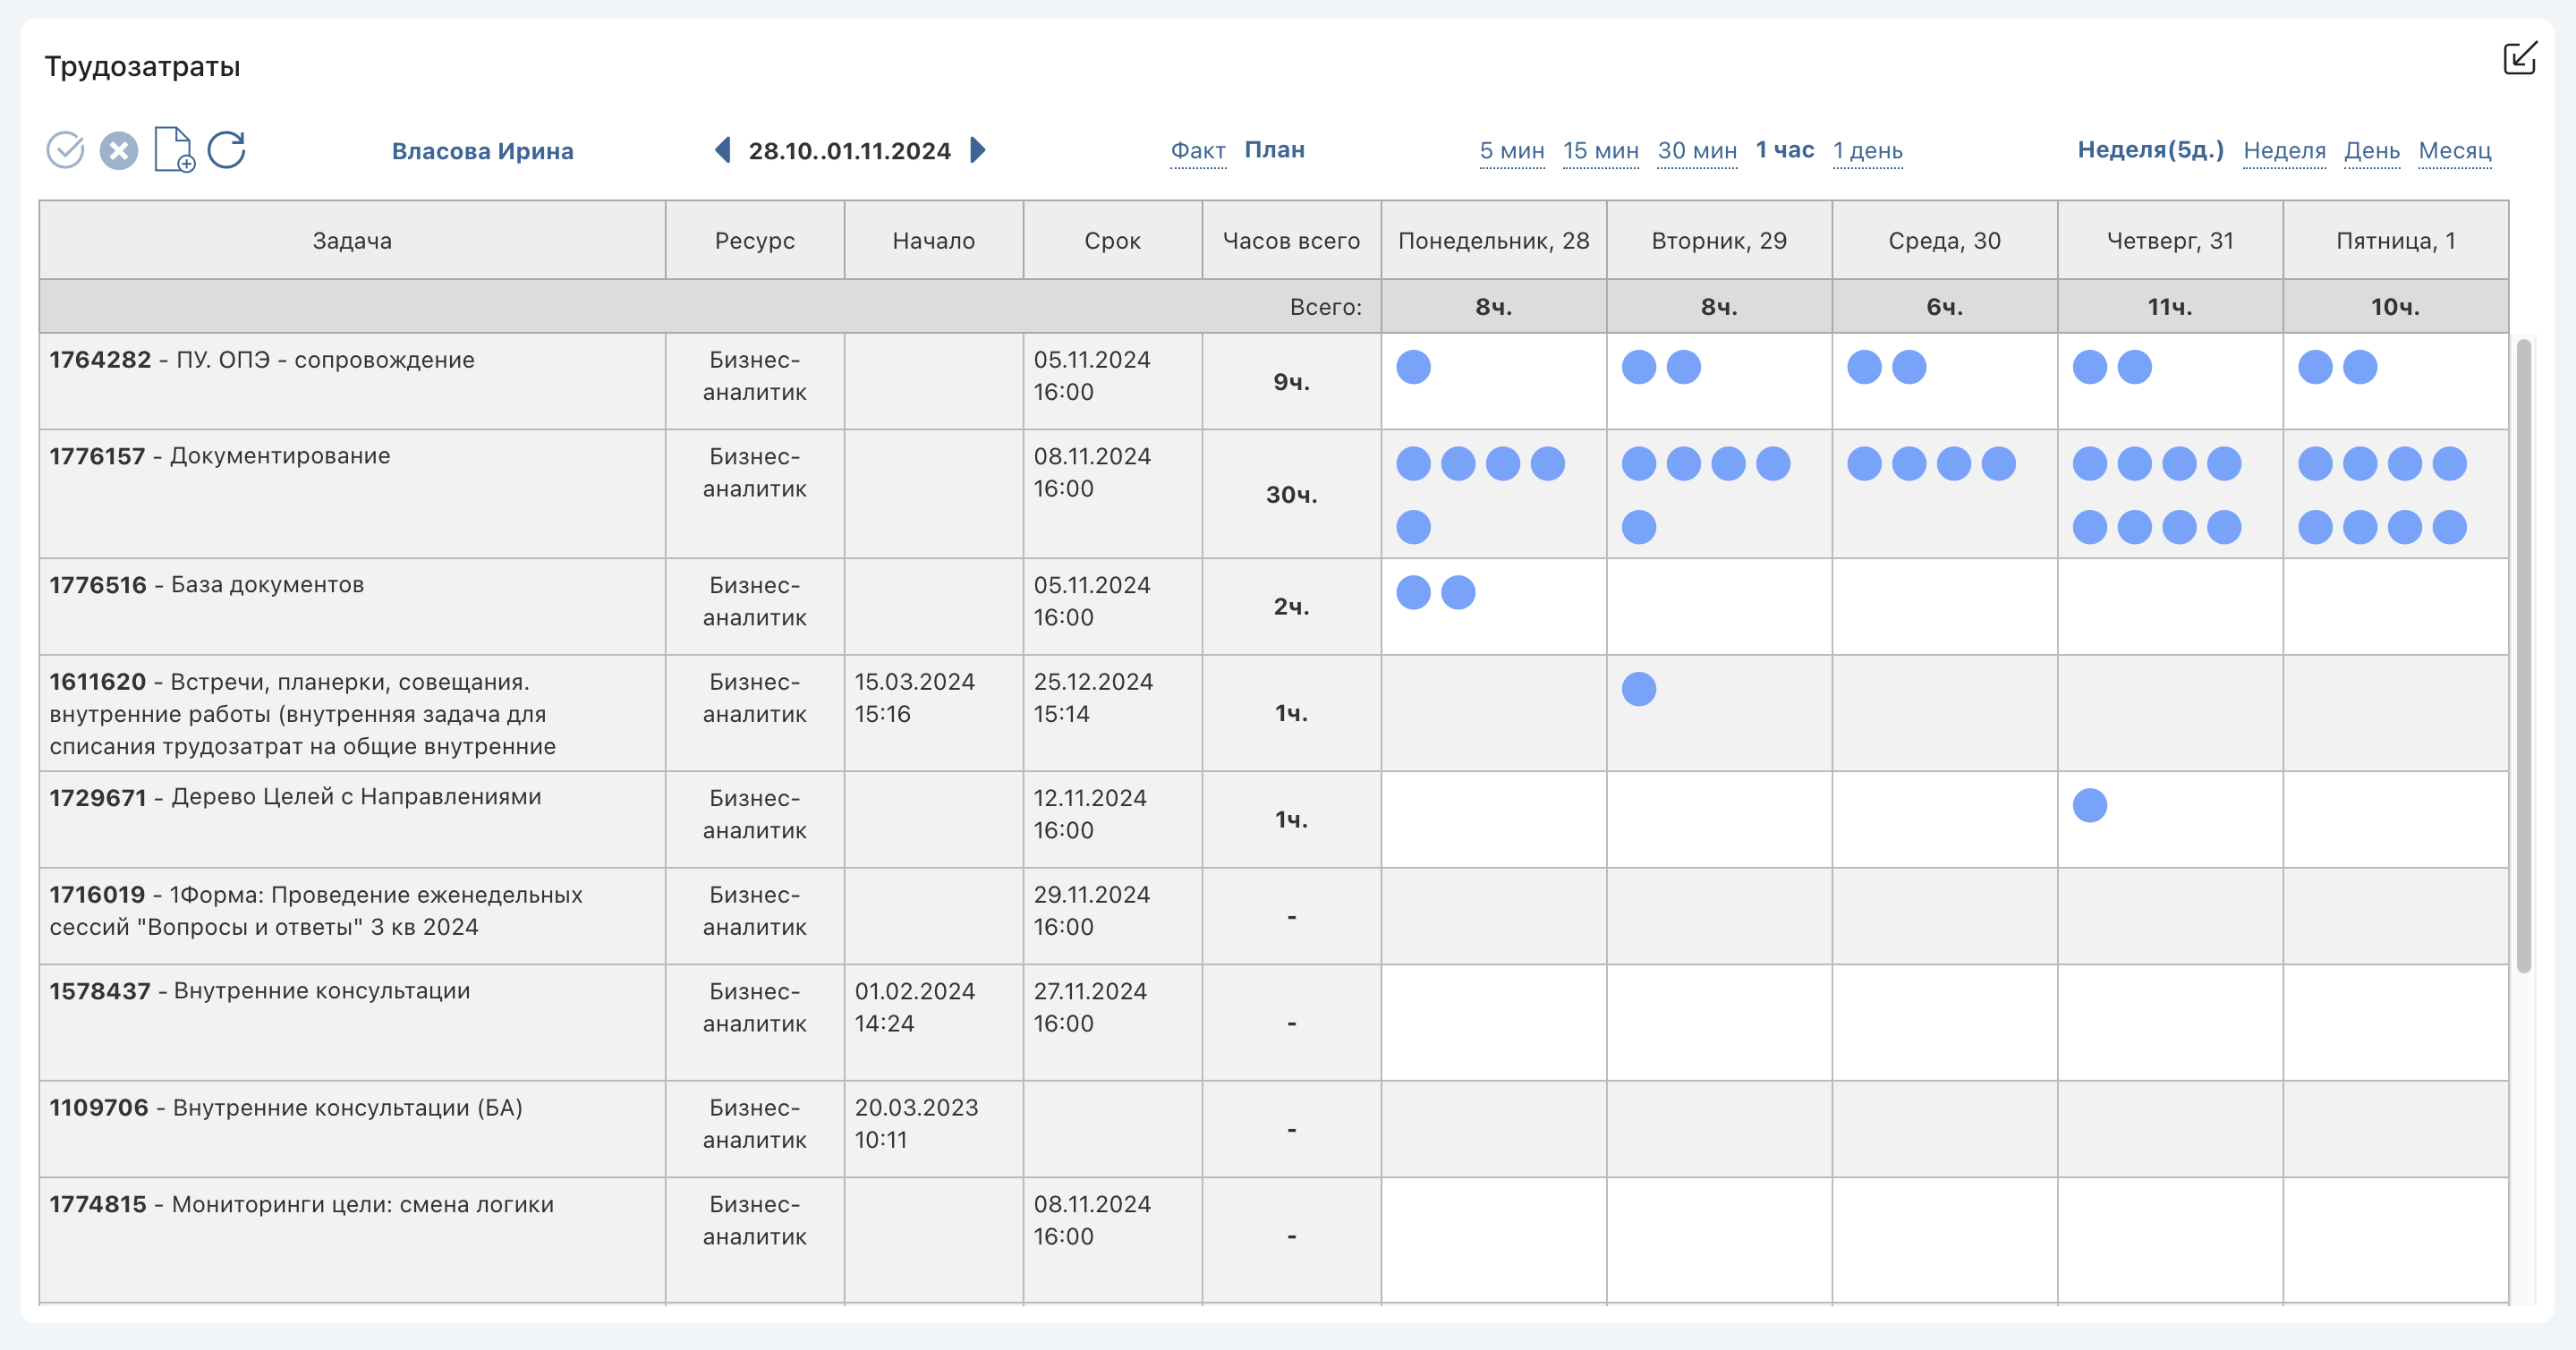Open task 1716019 1Форма еженедельных сессий

coord(316,910)
